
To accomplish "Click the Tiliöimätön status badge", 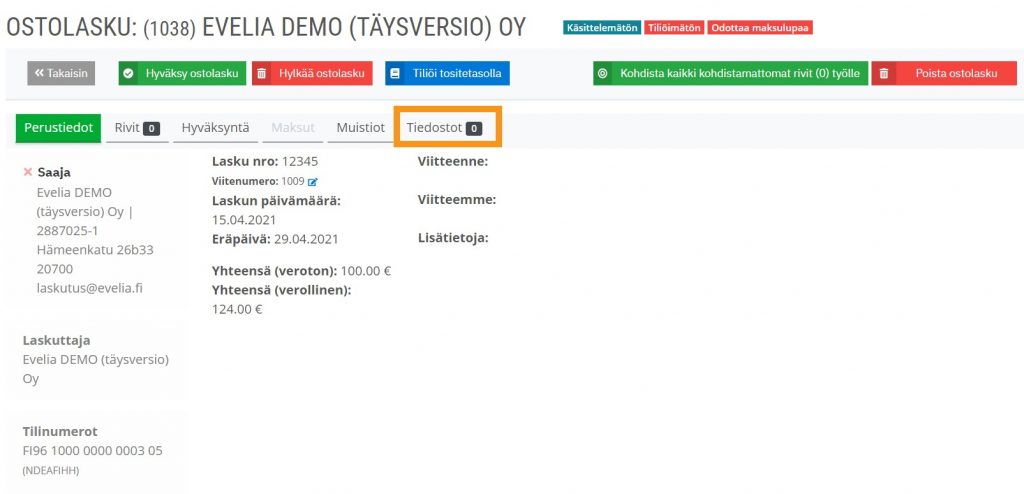I will pyautogui.click(x=674, y=28).
